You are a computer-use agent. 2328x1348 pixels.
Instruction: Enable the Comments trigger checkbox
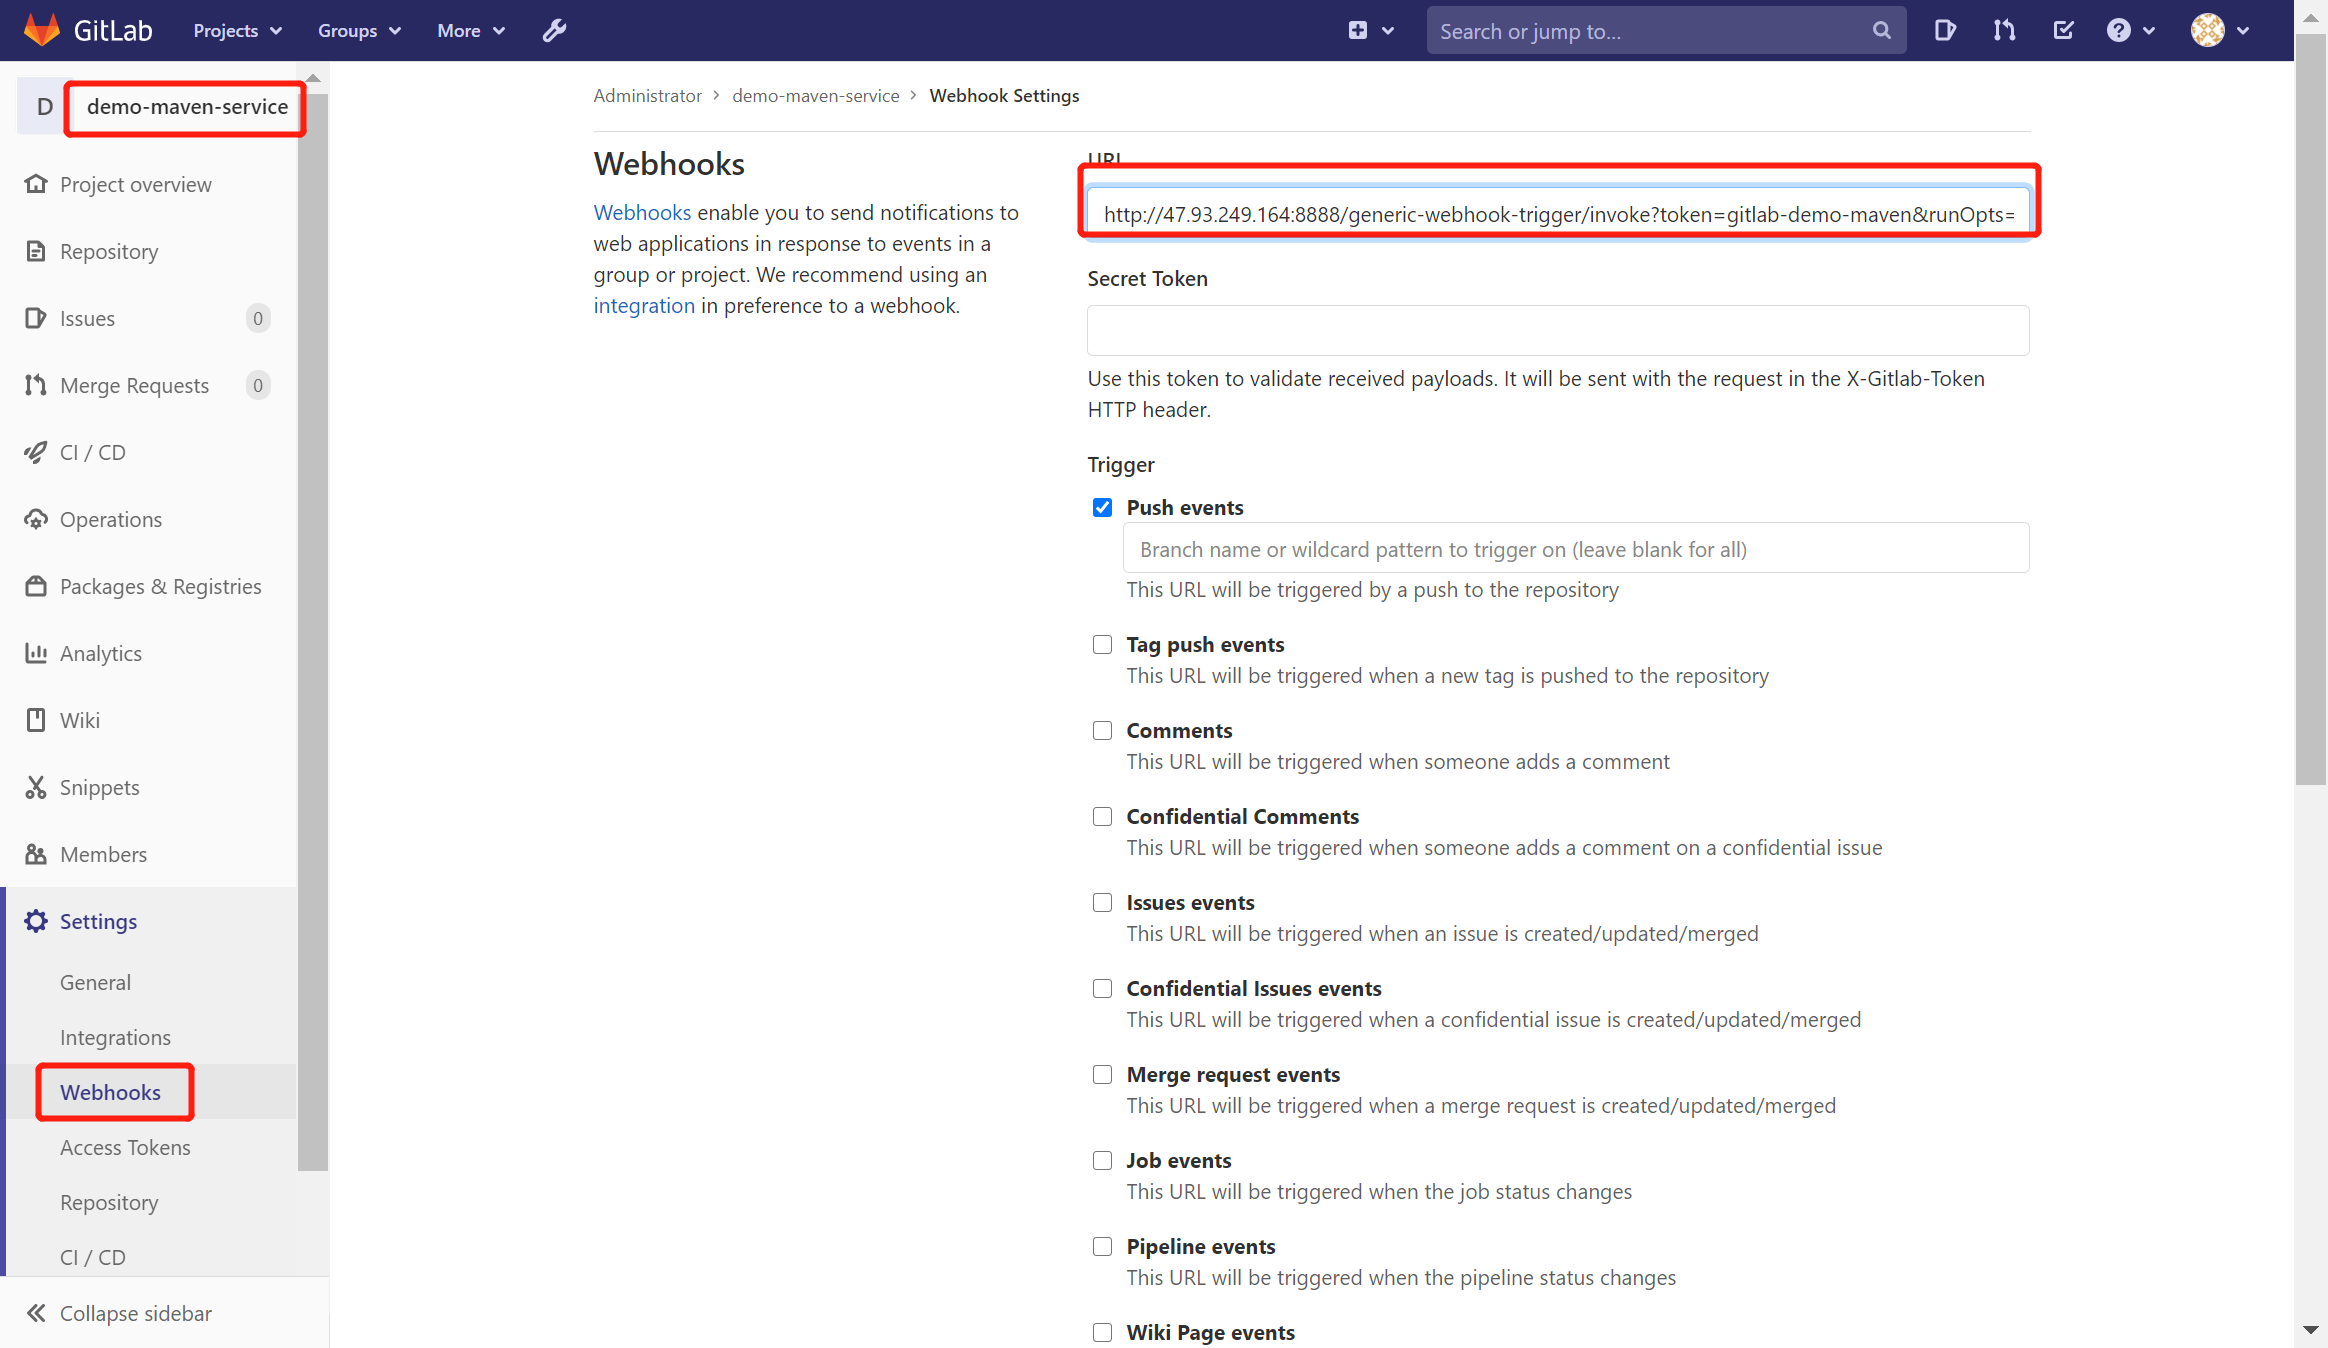point(1102,731)
